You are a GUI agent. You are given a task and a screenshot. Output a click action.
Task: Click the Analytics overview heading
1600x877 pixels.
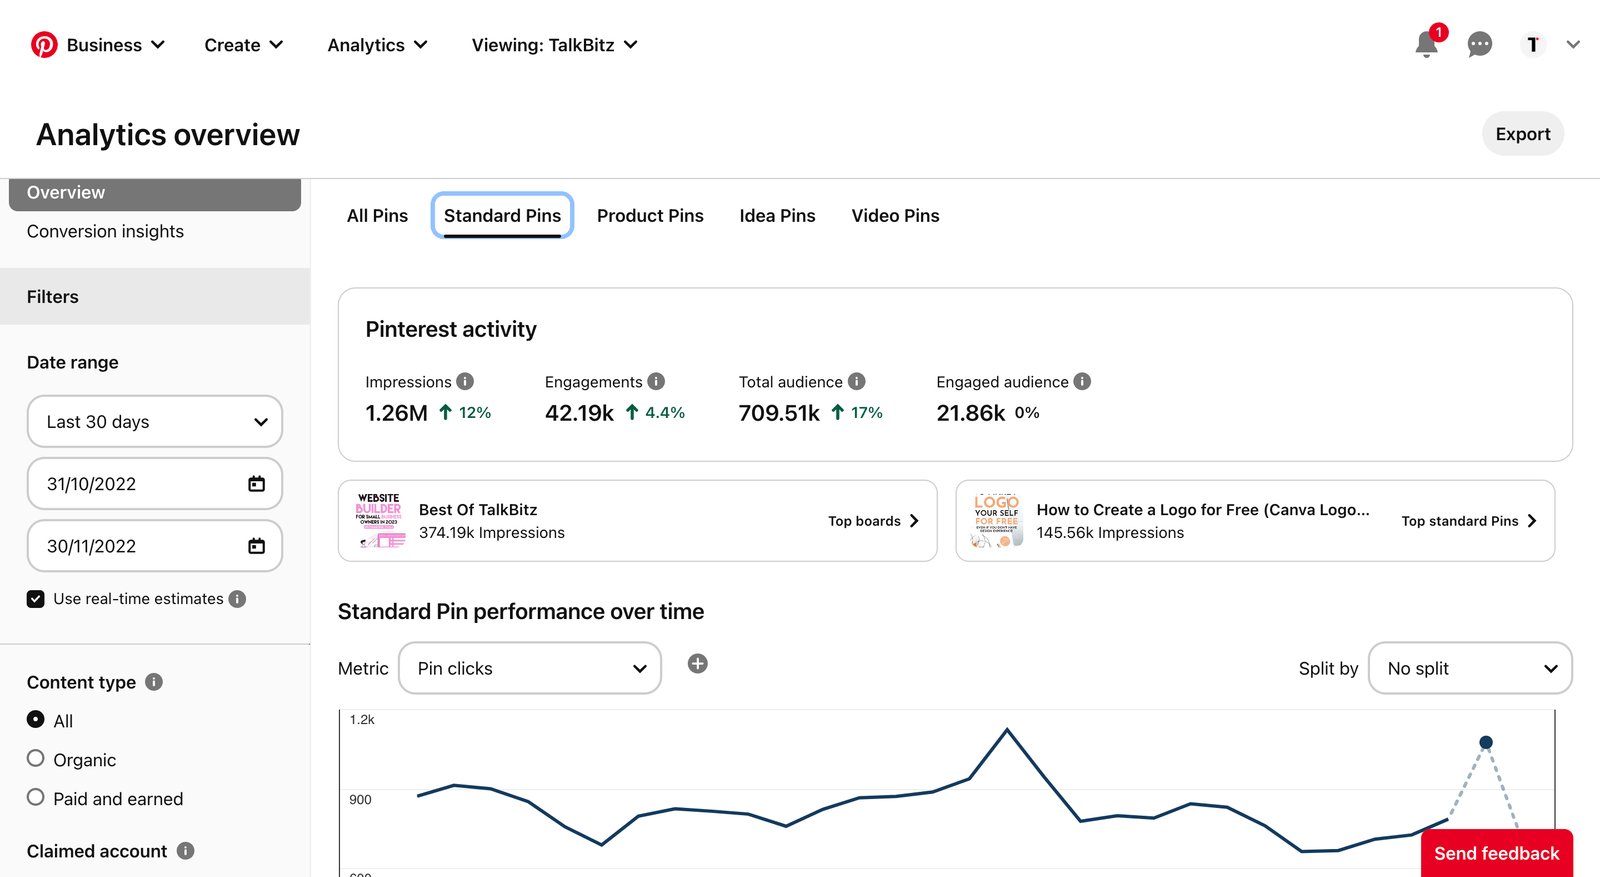click(168, 135)
